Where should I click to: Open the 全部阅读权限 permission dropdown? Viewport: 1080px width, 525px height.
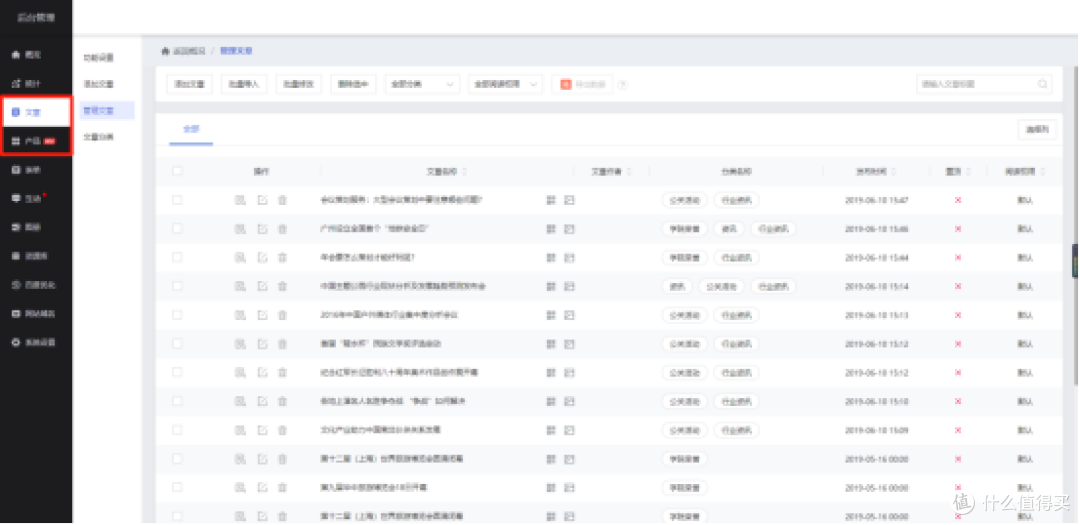point(505,84)
